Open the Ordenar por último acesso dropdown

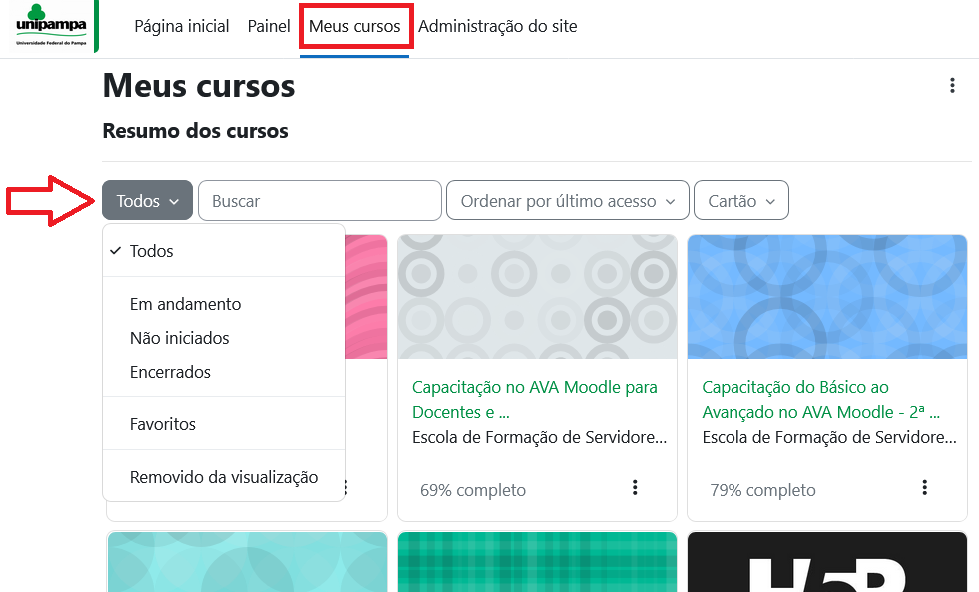point(567,200)
